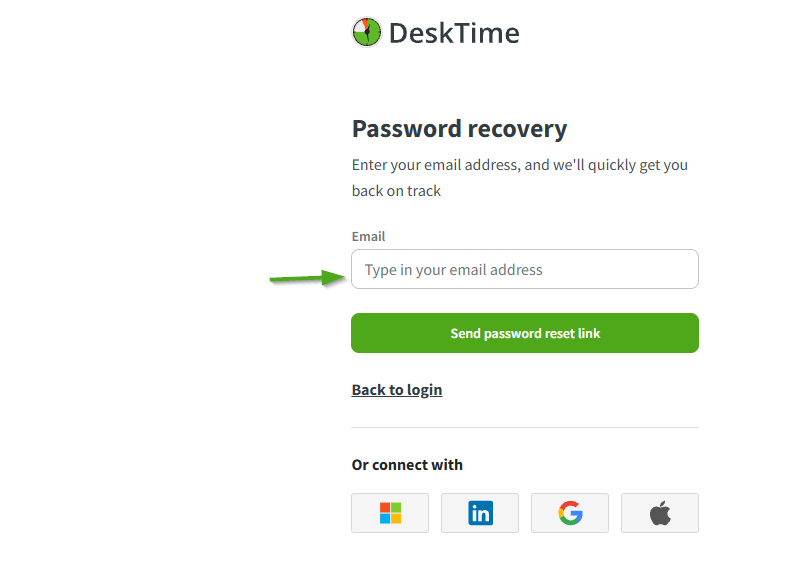789x562 pixels.
Task: Sign in with the Microsoft icon
Action: pos(390,513)
